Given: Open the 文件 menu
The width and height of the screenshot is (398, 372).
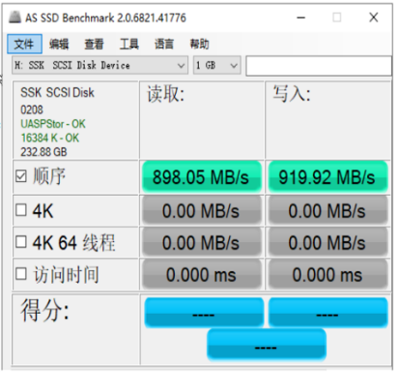Looking at the screenshot, I should (x=24, y=44).
